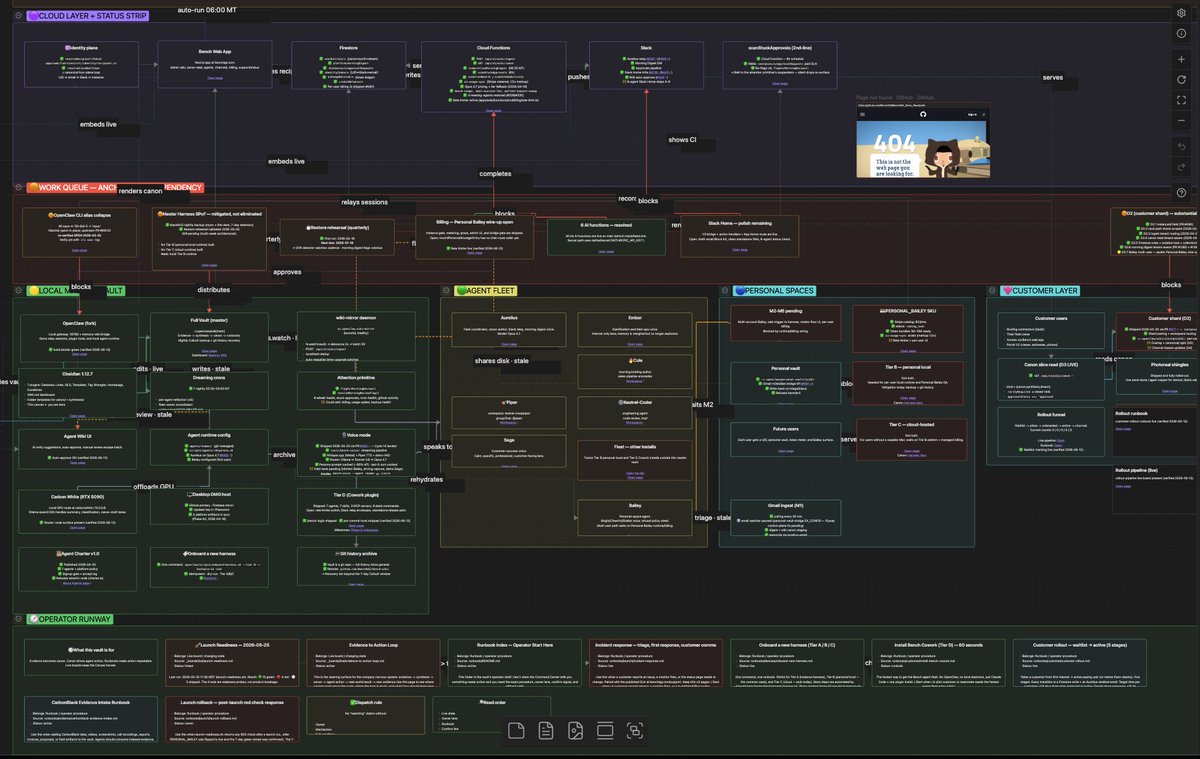Open canvas help question mark icon
Screen dimensions: 1200x759
click(x=1182, y=192)
